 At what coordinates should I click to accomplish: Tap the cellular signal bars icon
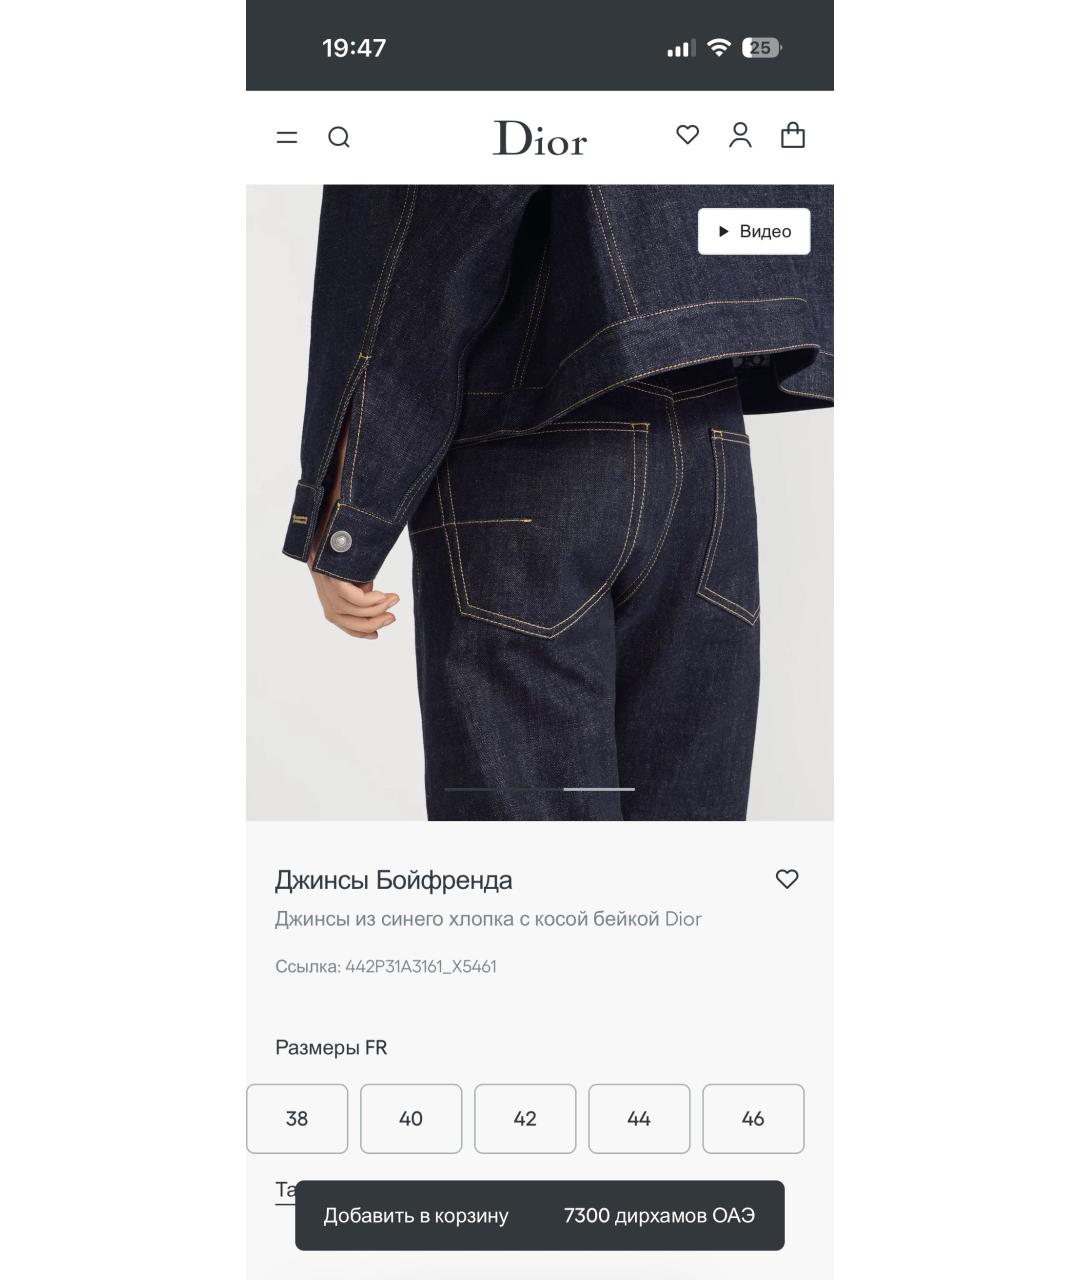[x=681, y=48]
